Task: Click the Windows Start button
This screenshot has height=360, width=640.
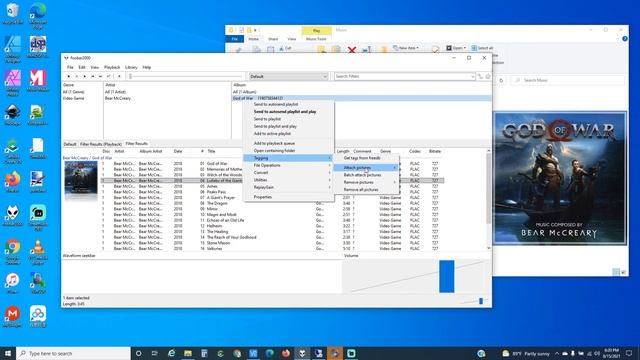Action: tap(8, 353)
